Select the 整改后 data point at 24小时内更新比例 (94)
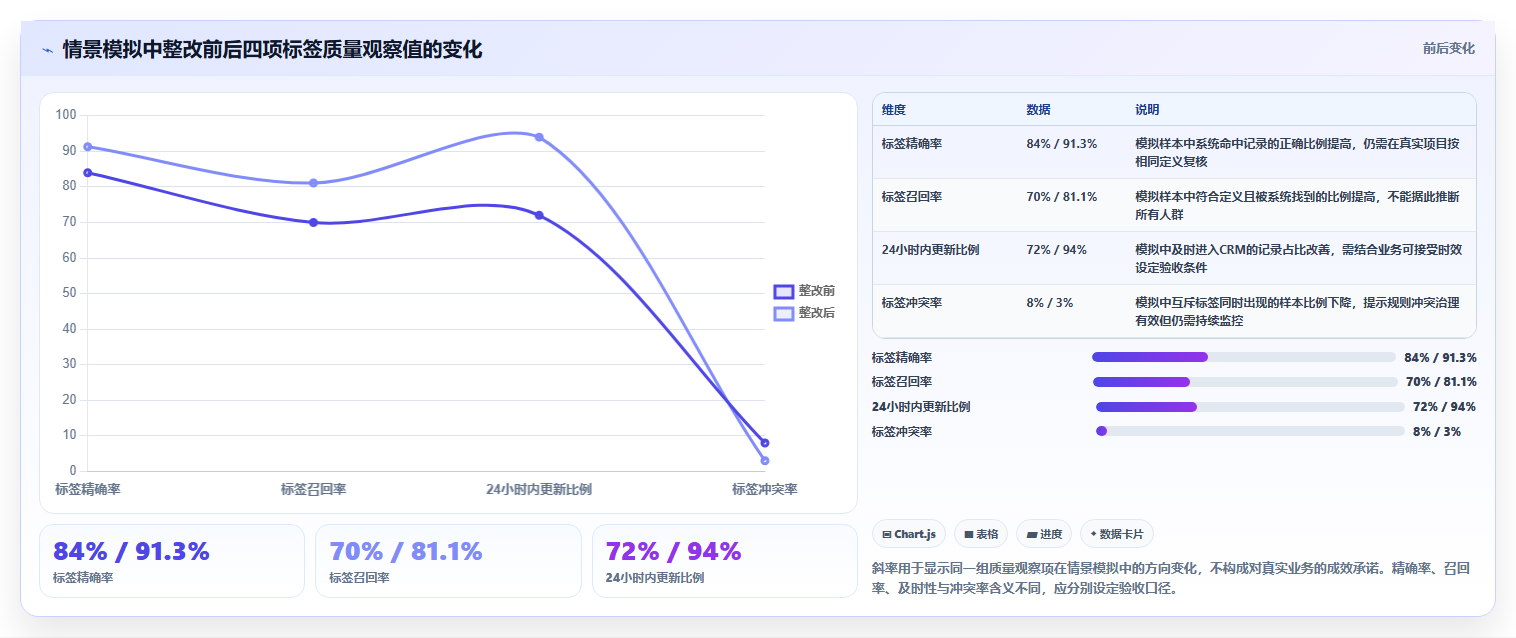 tap(539, 137)
